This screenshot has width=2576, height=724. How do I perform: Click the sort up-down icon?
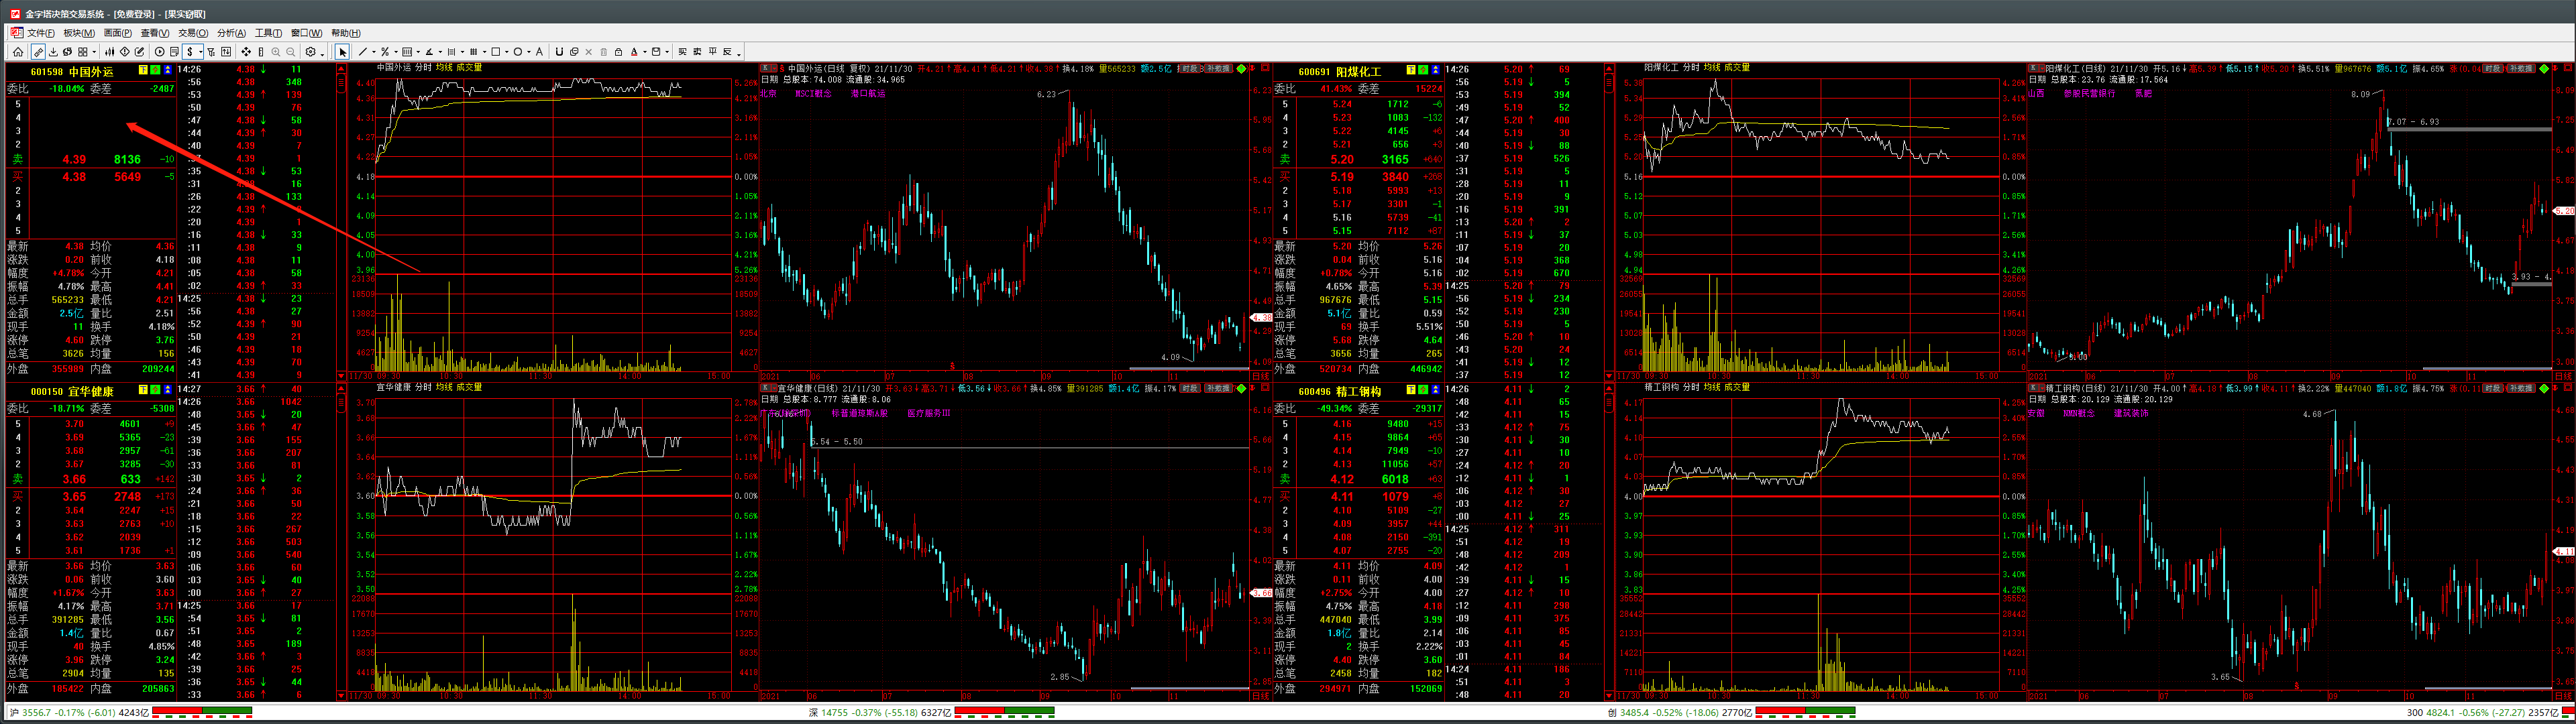pos(226,52)
